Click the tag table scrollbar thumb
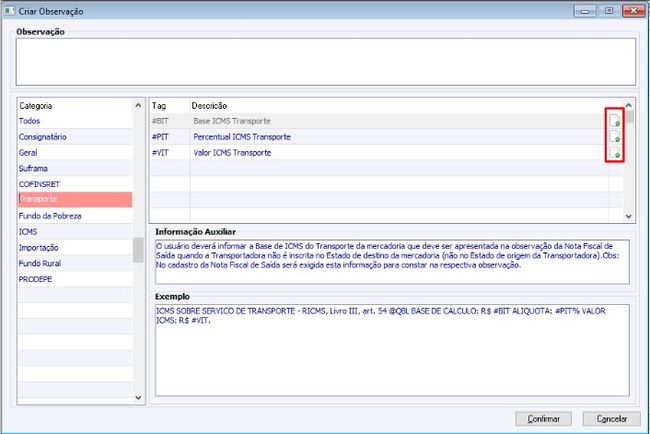 point(630,117)
